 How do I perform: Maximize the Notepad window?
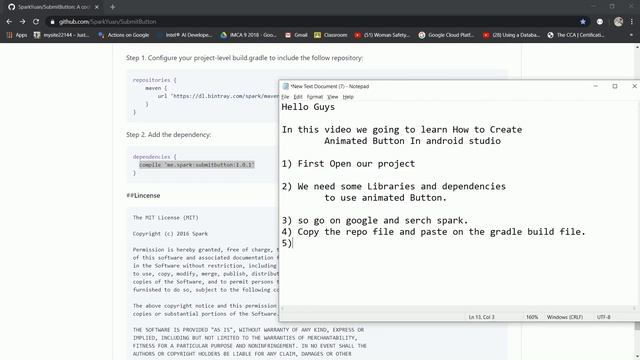[615, 86]
